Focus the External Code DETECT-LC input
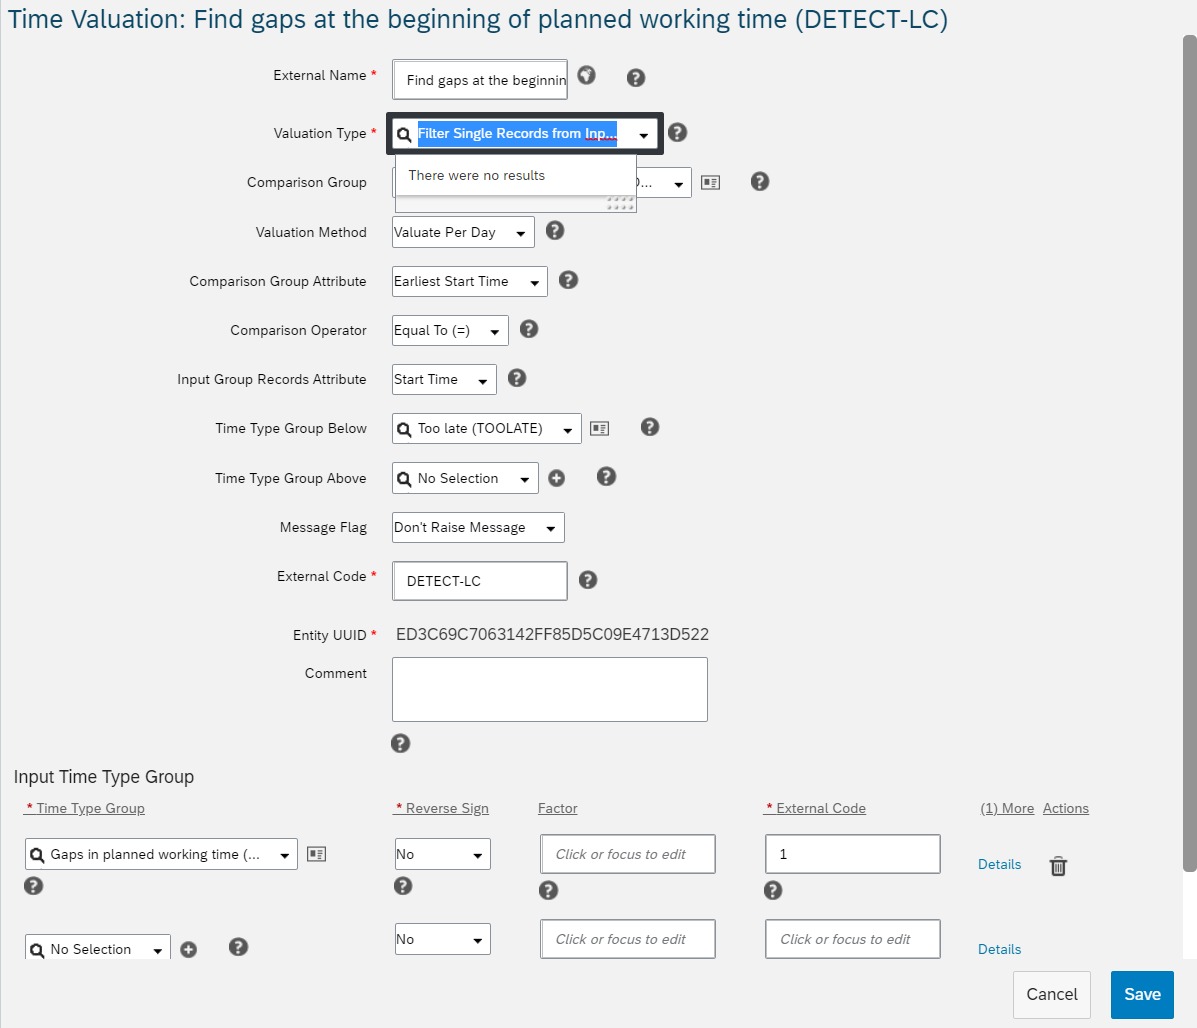 (x=480, y=581)
